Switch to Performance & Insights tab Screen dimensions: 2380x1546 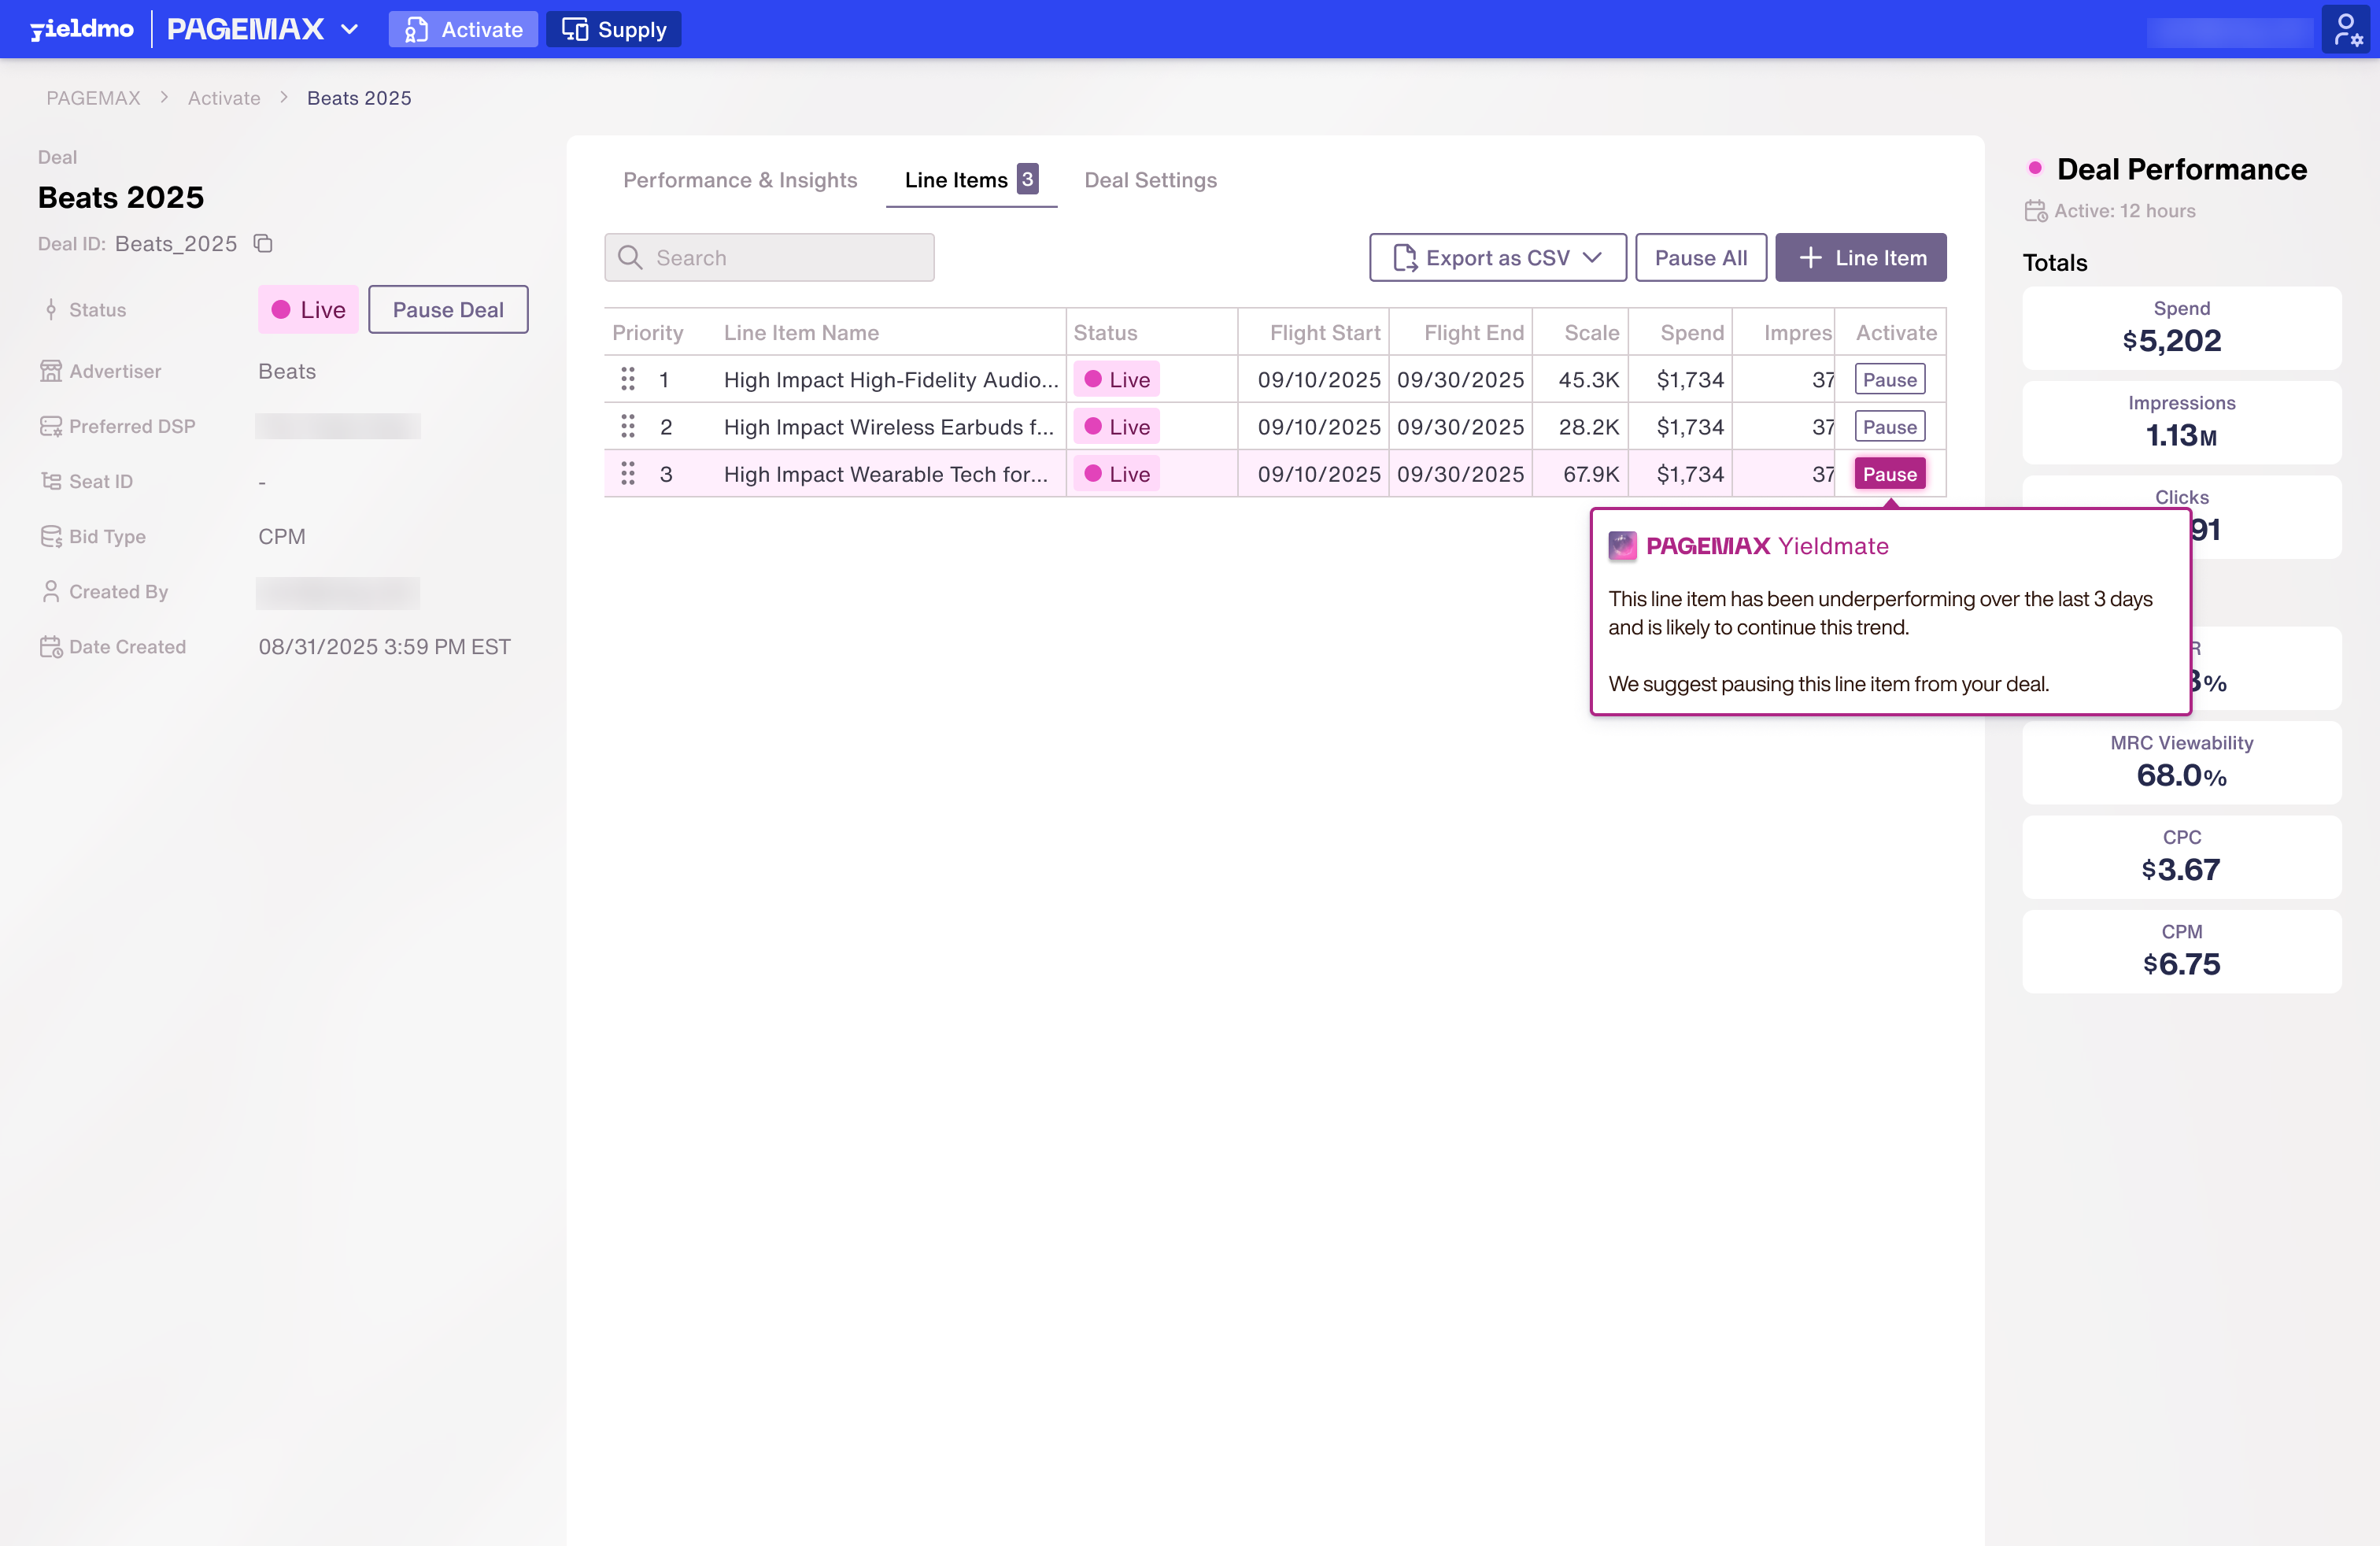click(740, 180)
